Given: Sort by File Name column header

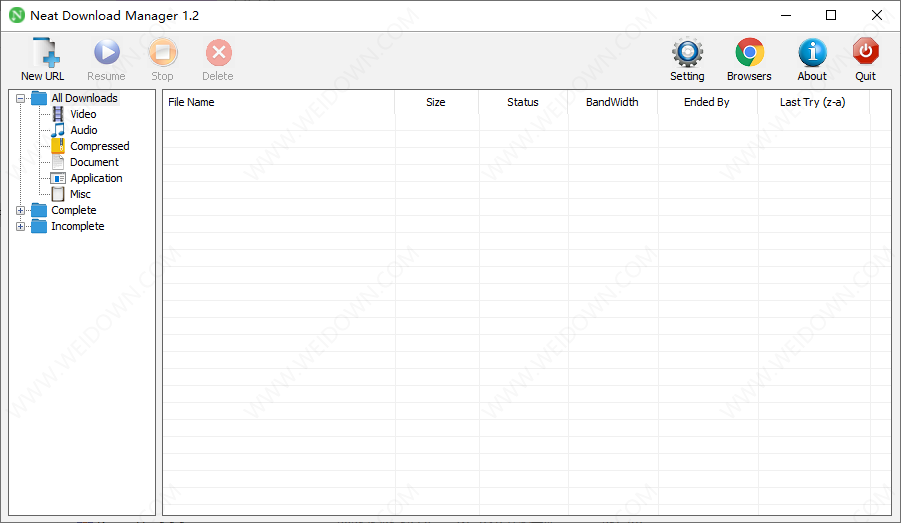Looking at the screenshot, I should click(279, 102).
